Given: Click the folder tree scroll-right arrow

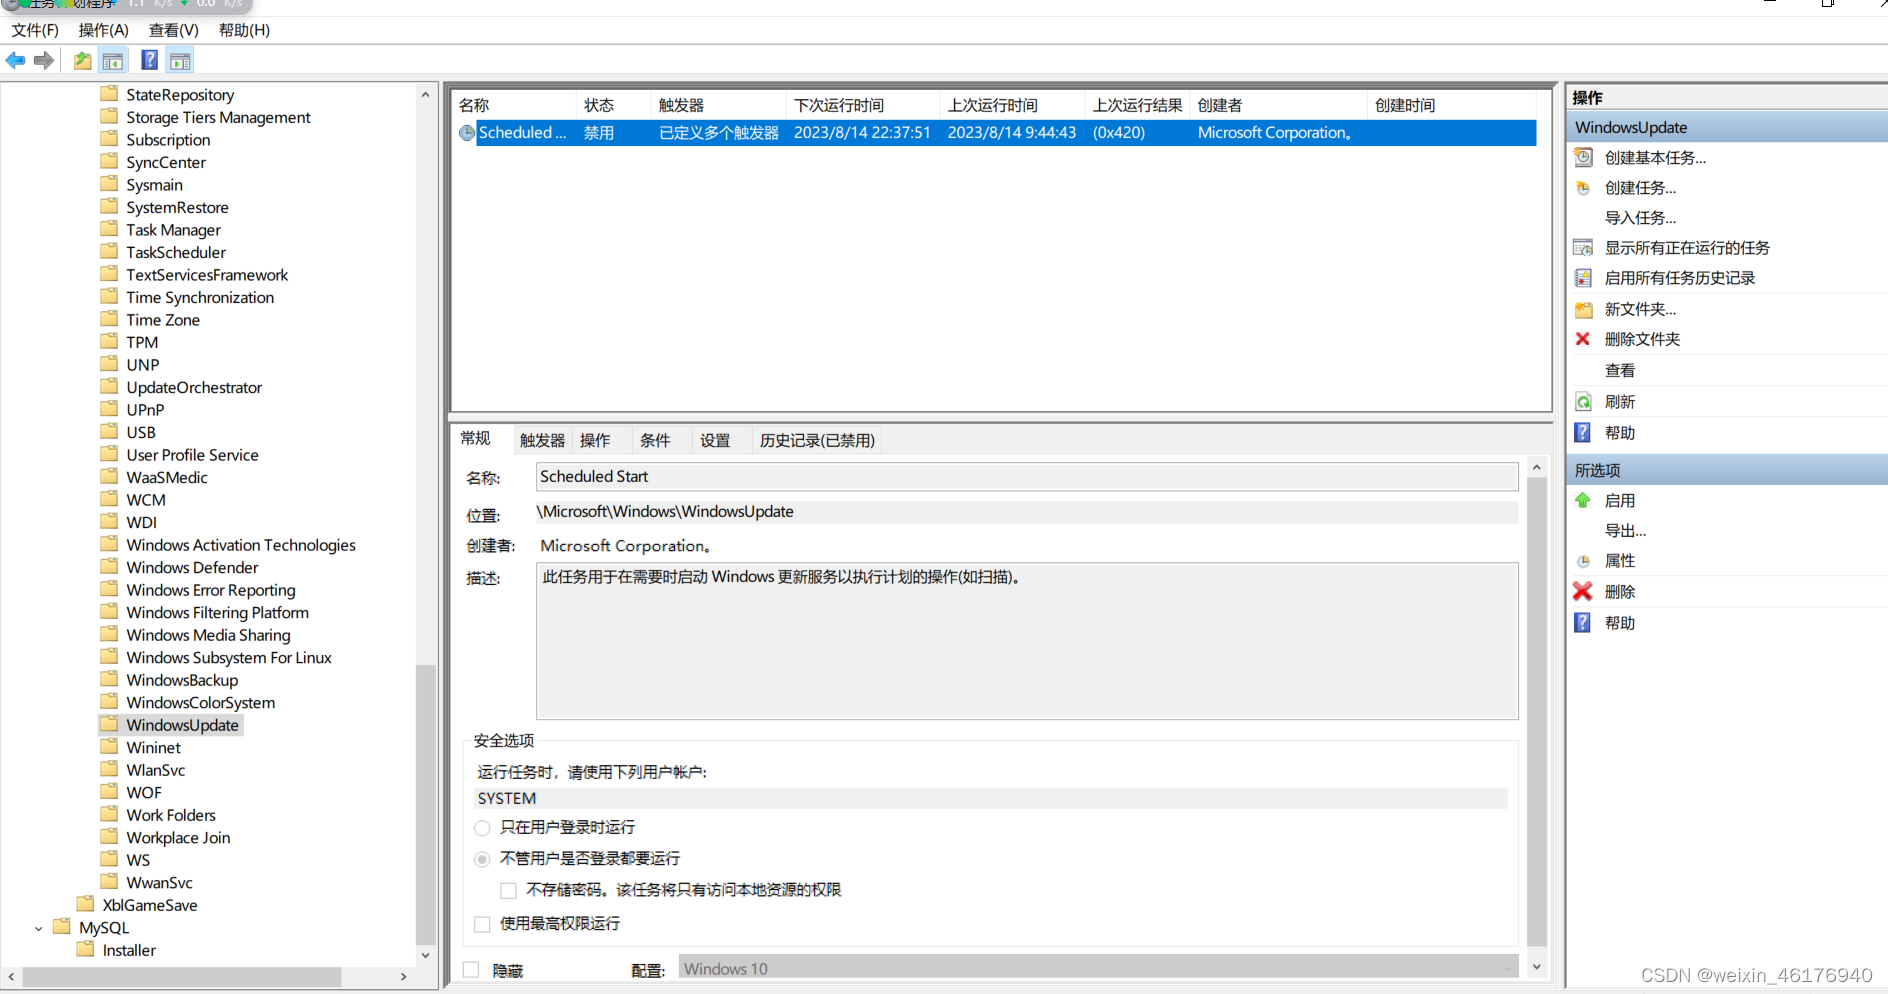Looking at the screenshot, I should (x=404, y=976).
